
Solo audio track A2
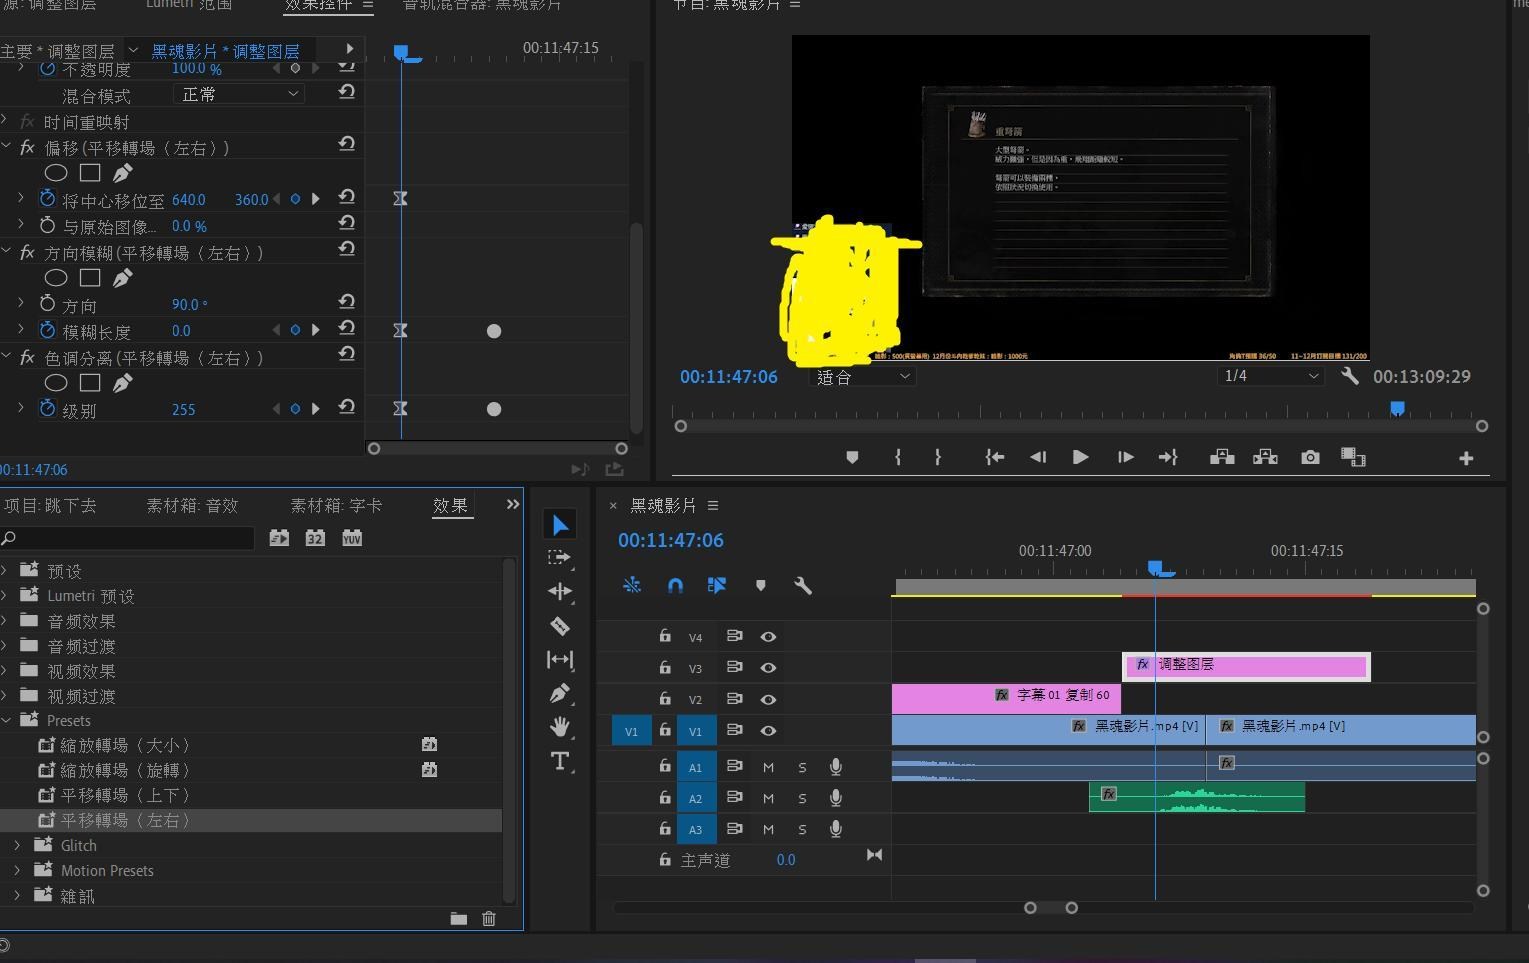click(802, 798)
